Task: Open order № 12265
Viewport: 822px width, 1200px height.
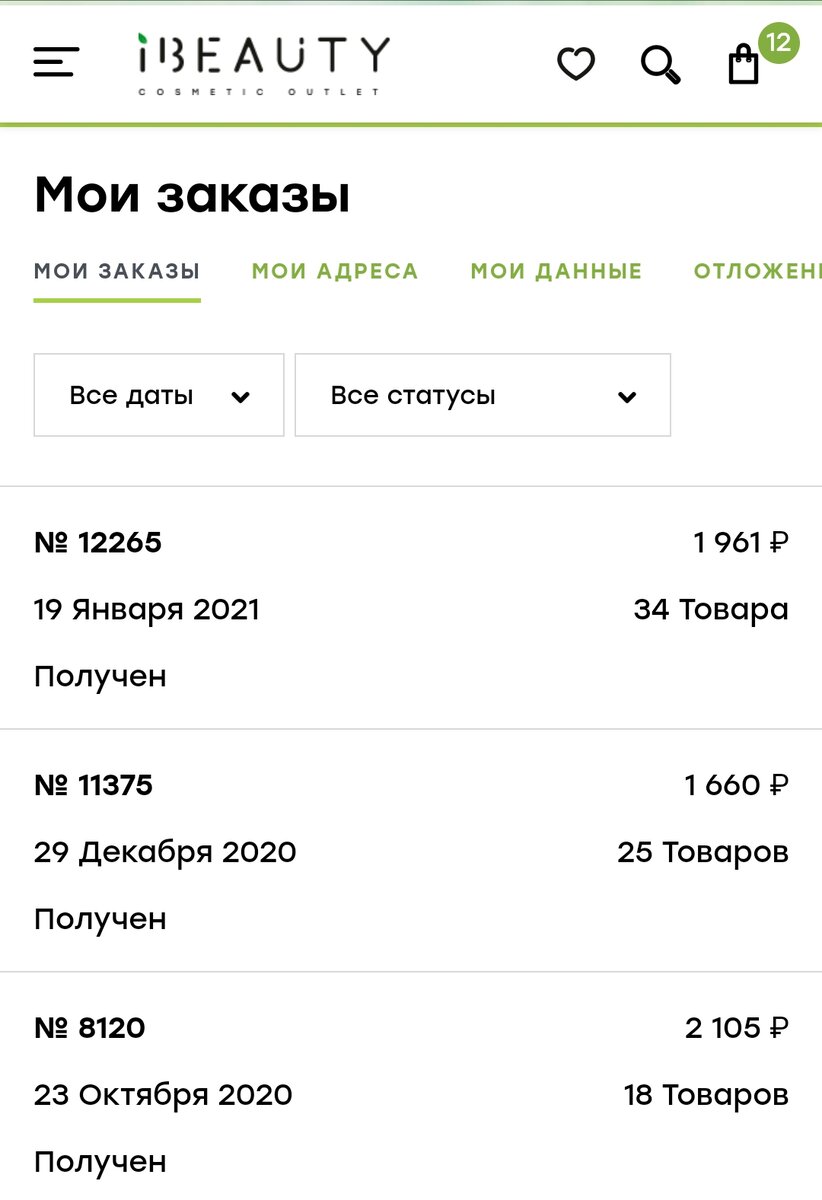Action: (411, 608)
